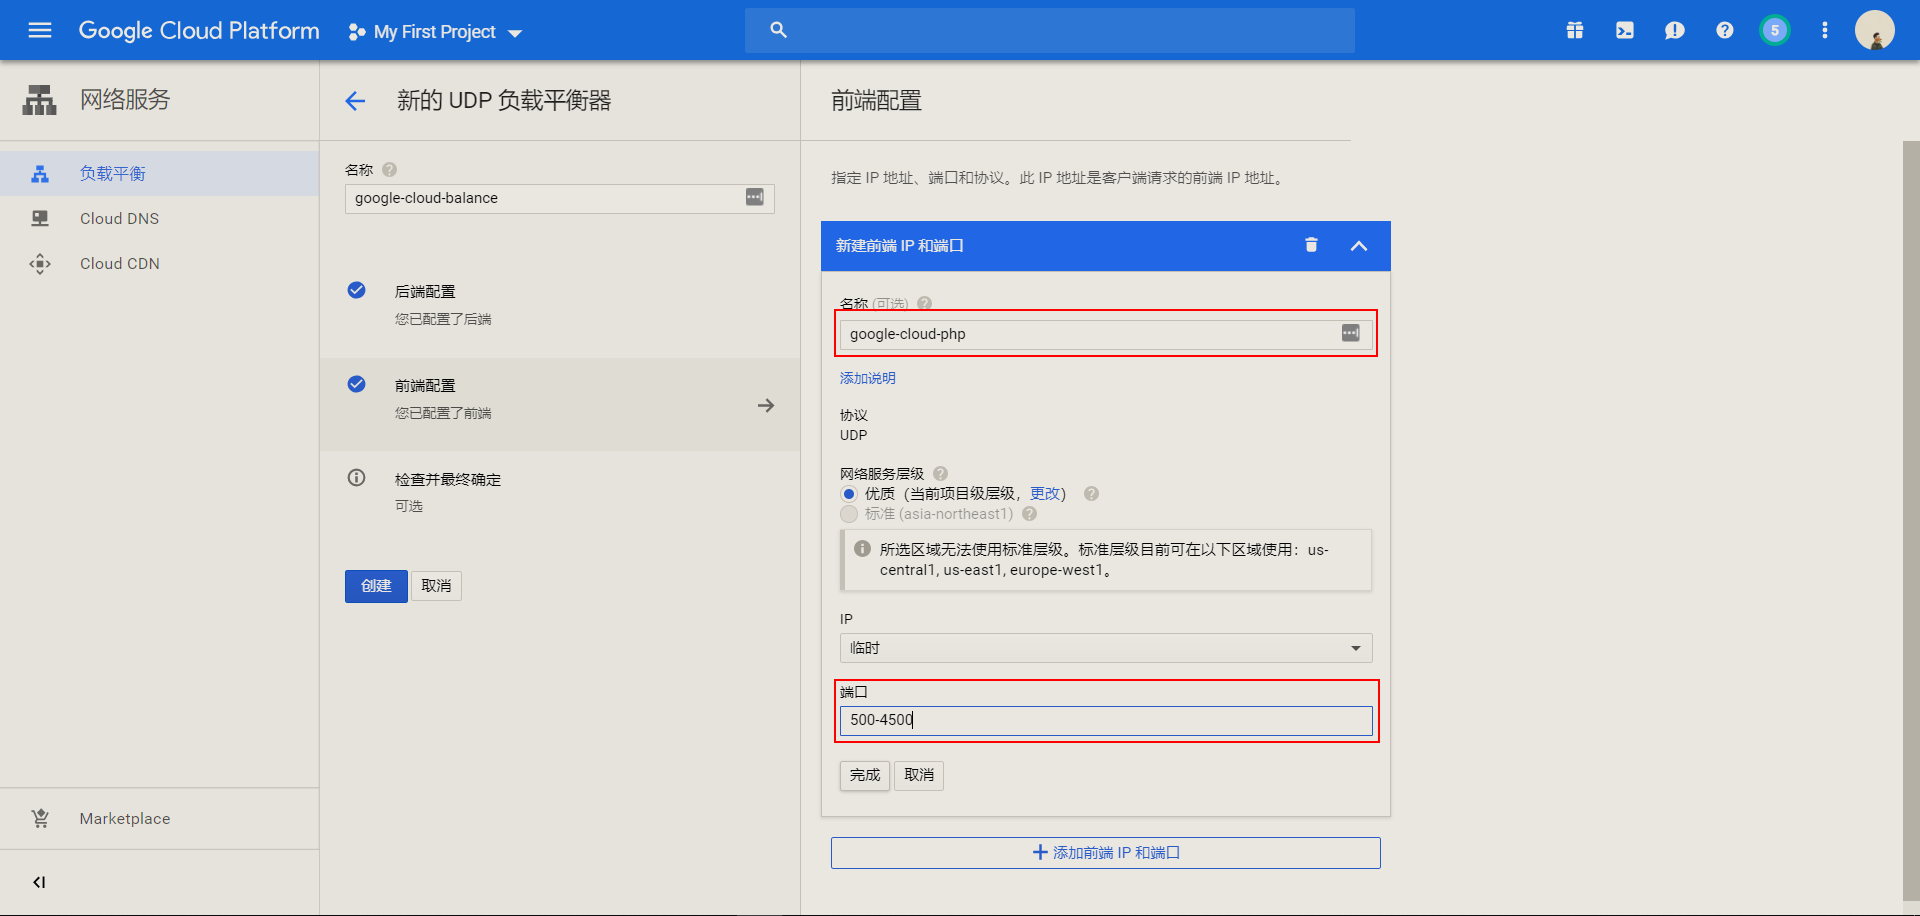Open Marketplace in the sidebar
Image resolution: width=1920 pixels, height=916 pixels.
pos(160,818)
